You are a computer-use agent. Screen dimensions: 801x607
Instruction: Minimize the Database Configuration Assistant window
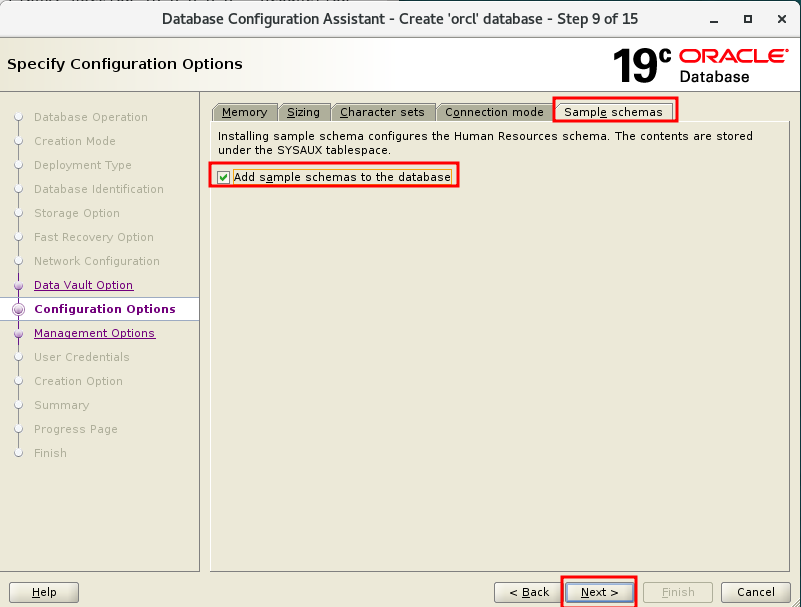(714, 19)
